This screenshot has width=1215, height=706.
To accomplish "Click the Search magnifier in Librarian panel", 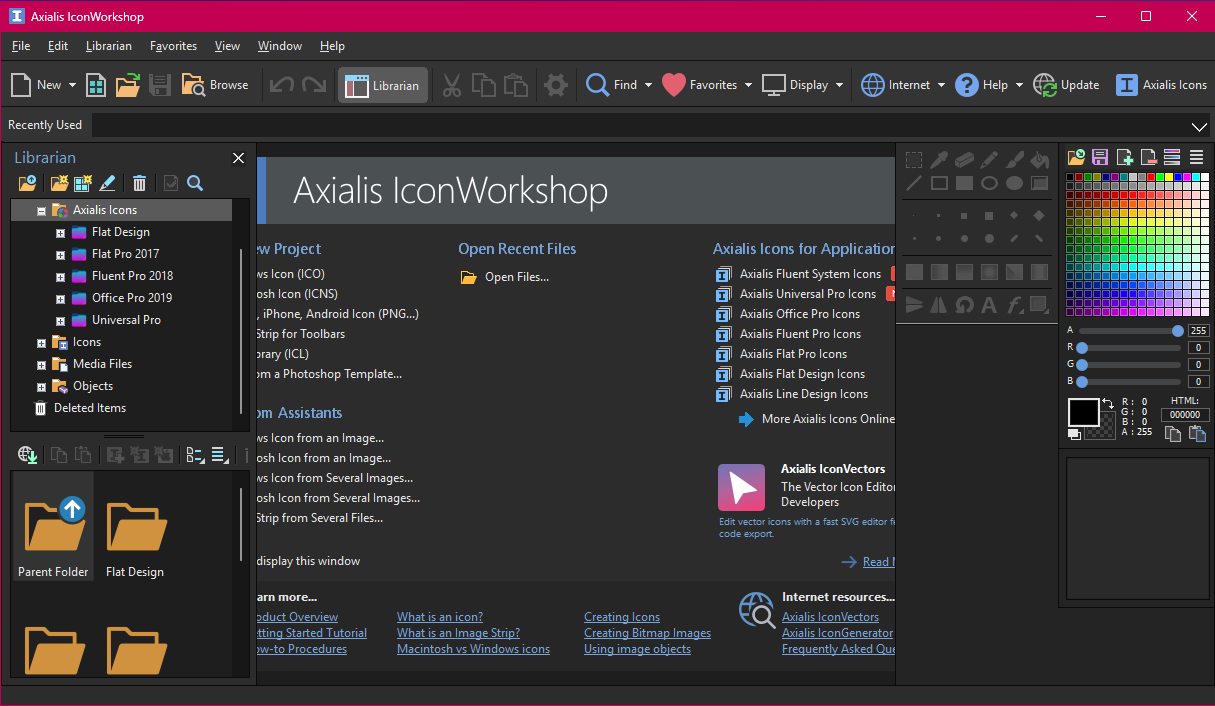I will 195,183.
